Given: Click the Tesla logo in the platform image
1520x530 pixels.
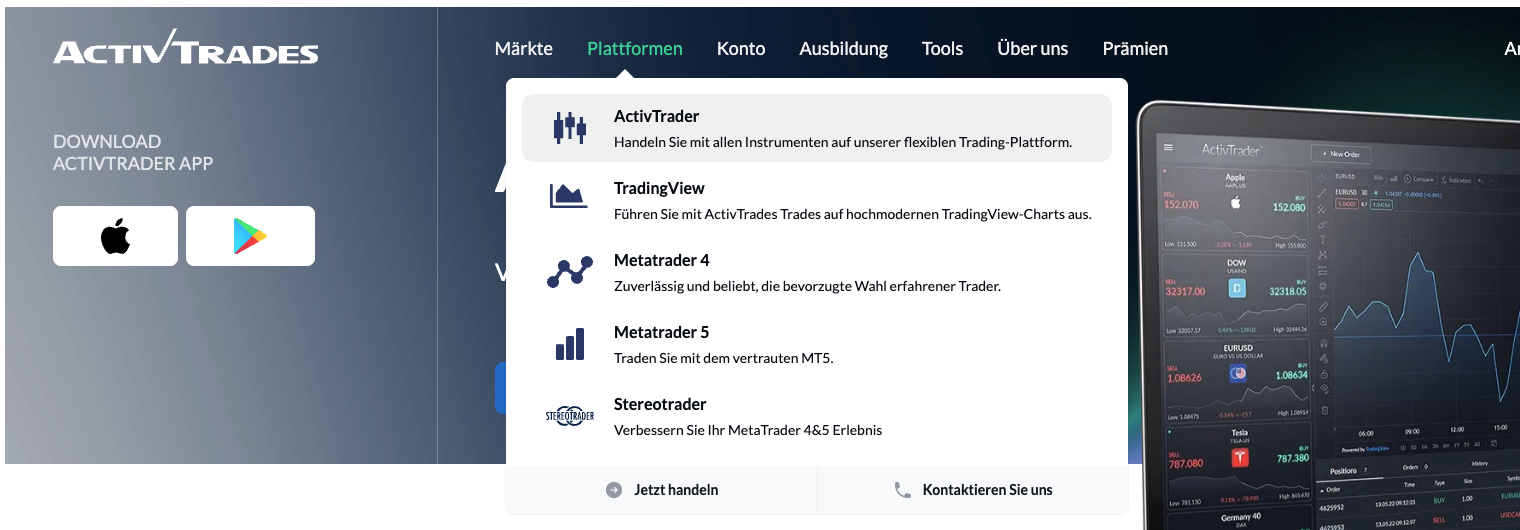Looking at the screenshot, I should (1240, 458).
